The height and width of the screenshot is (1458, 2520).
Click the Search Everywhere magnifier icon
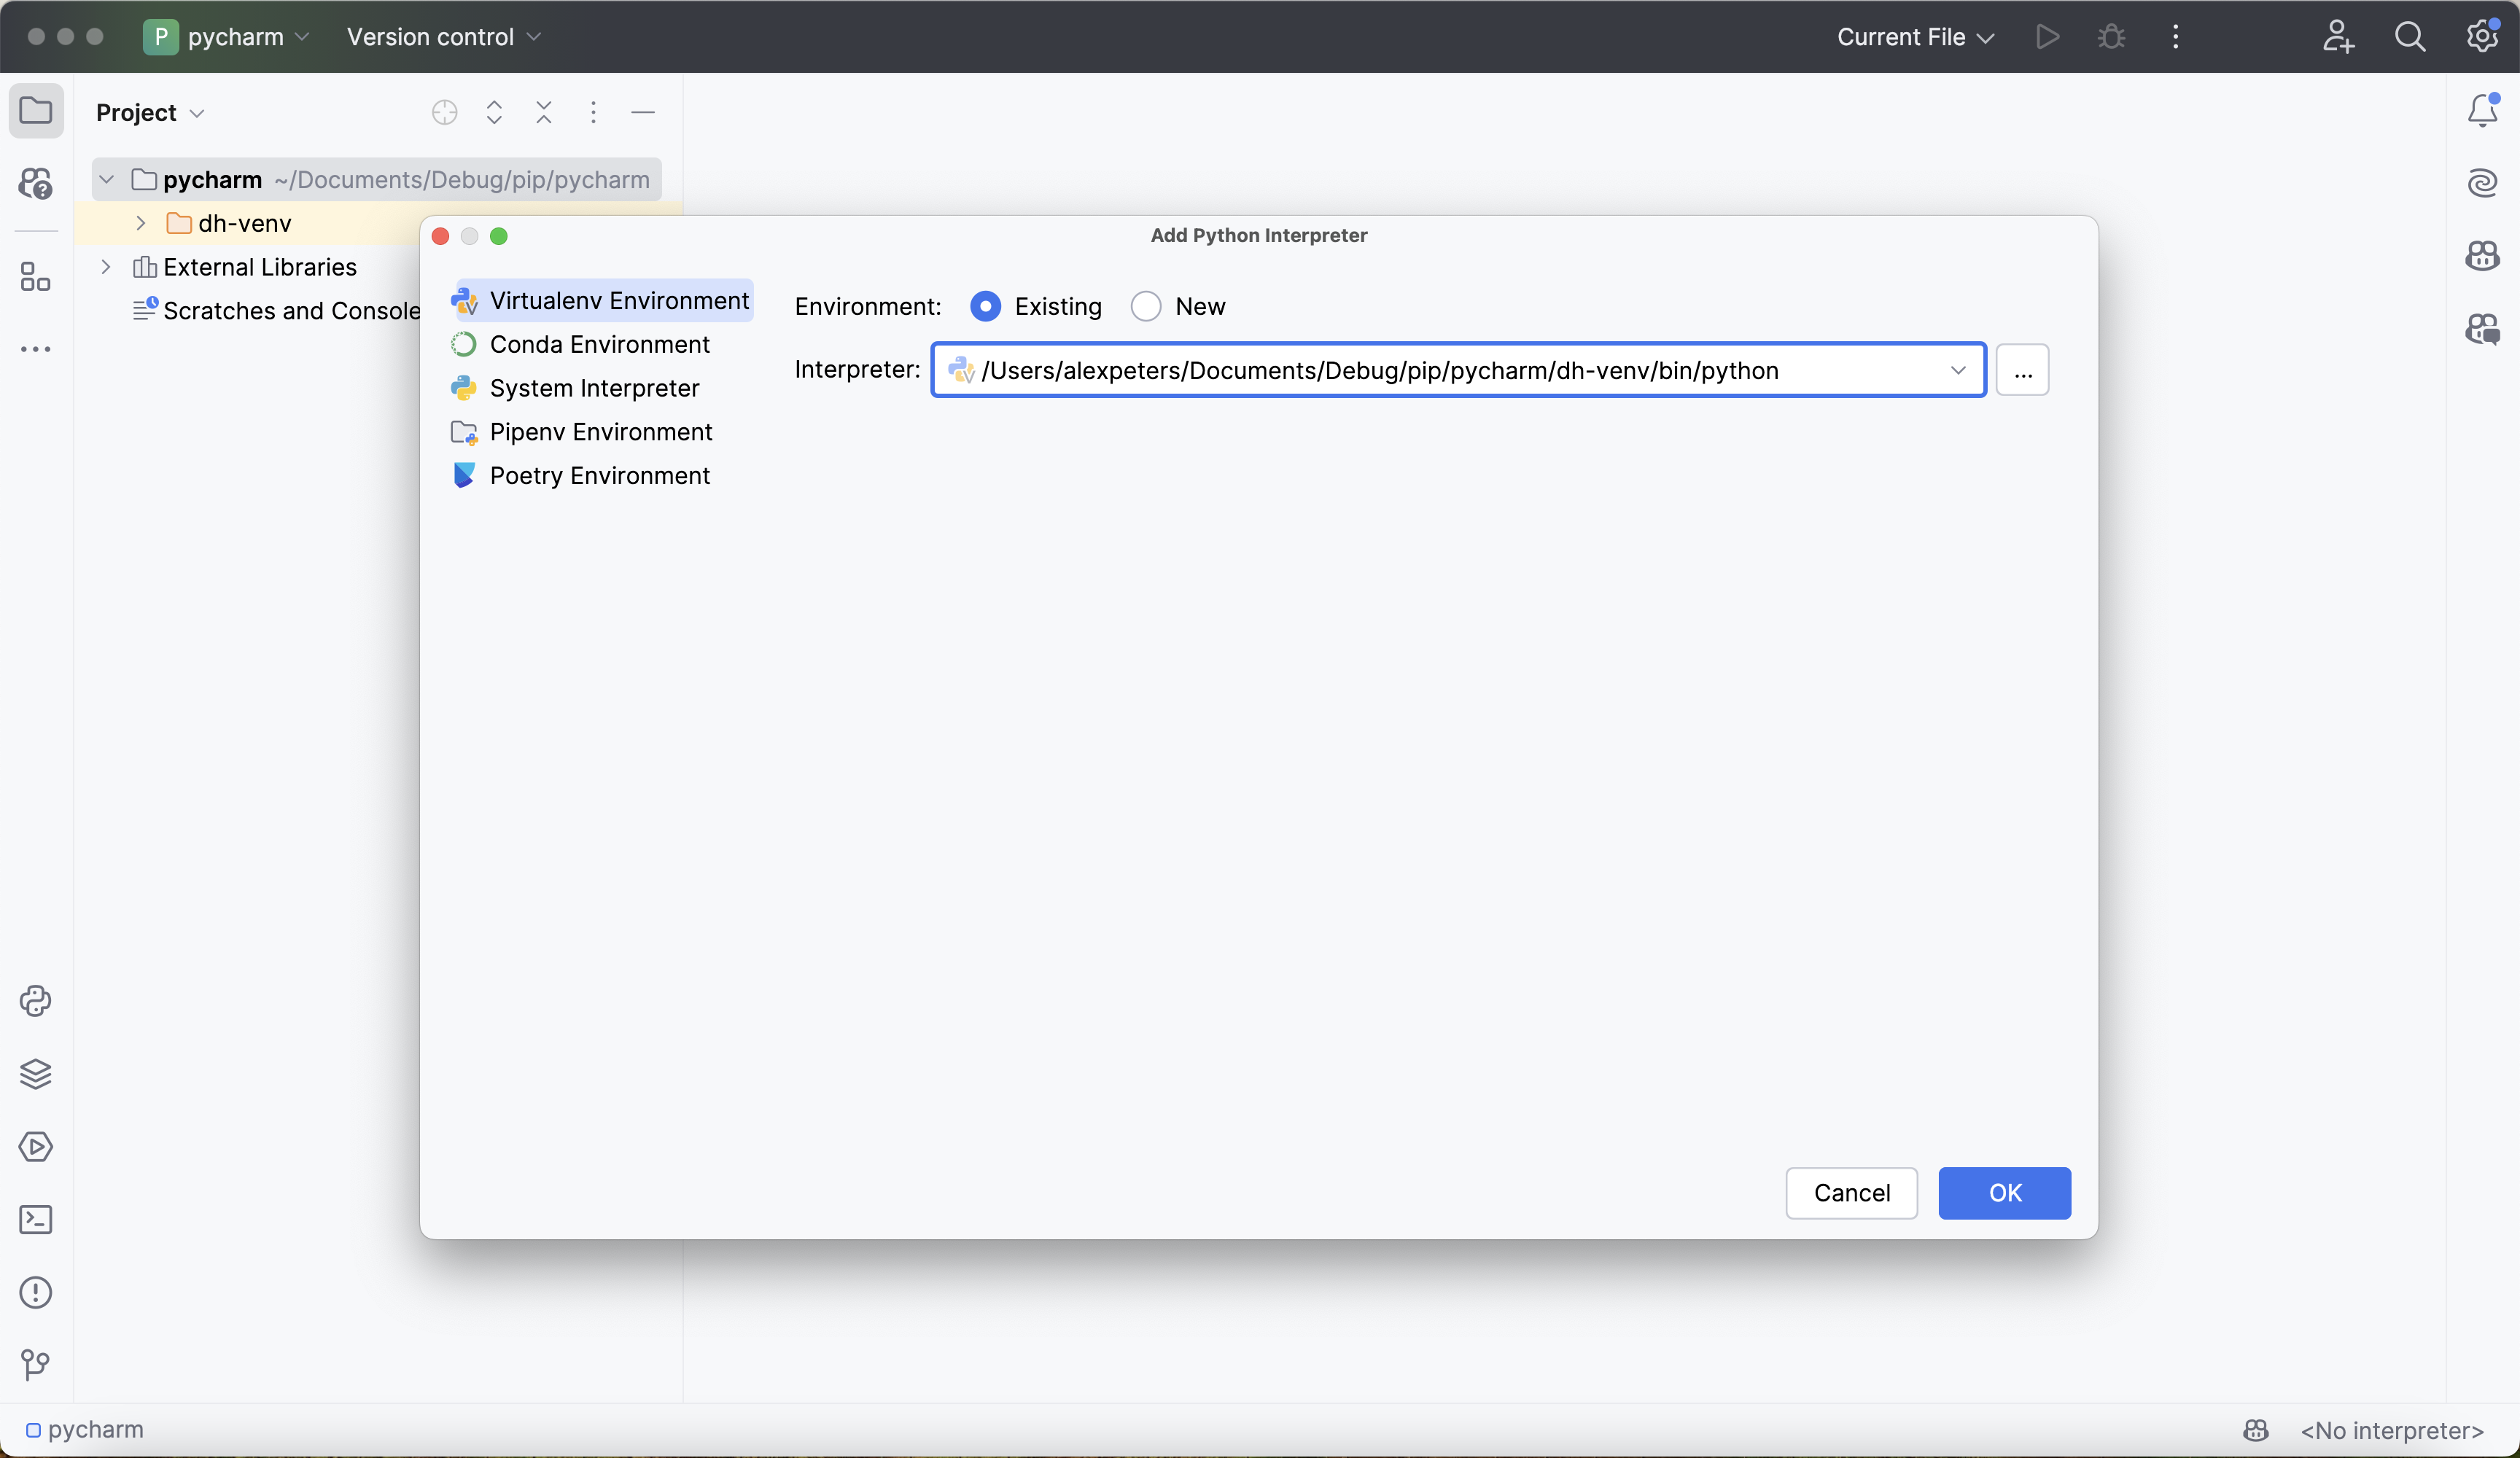point(2410,37)
